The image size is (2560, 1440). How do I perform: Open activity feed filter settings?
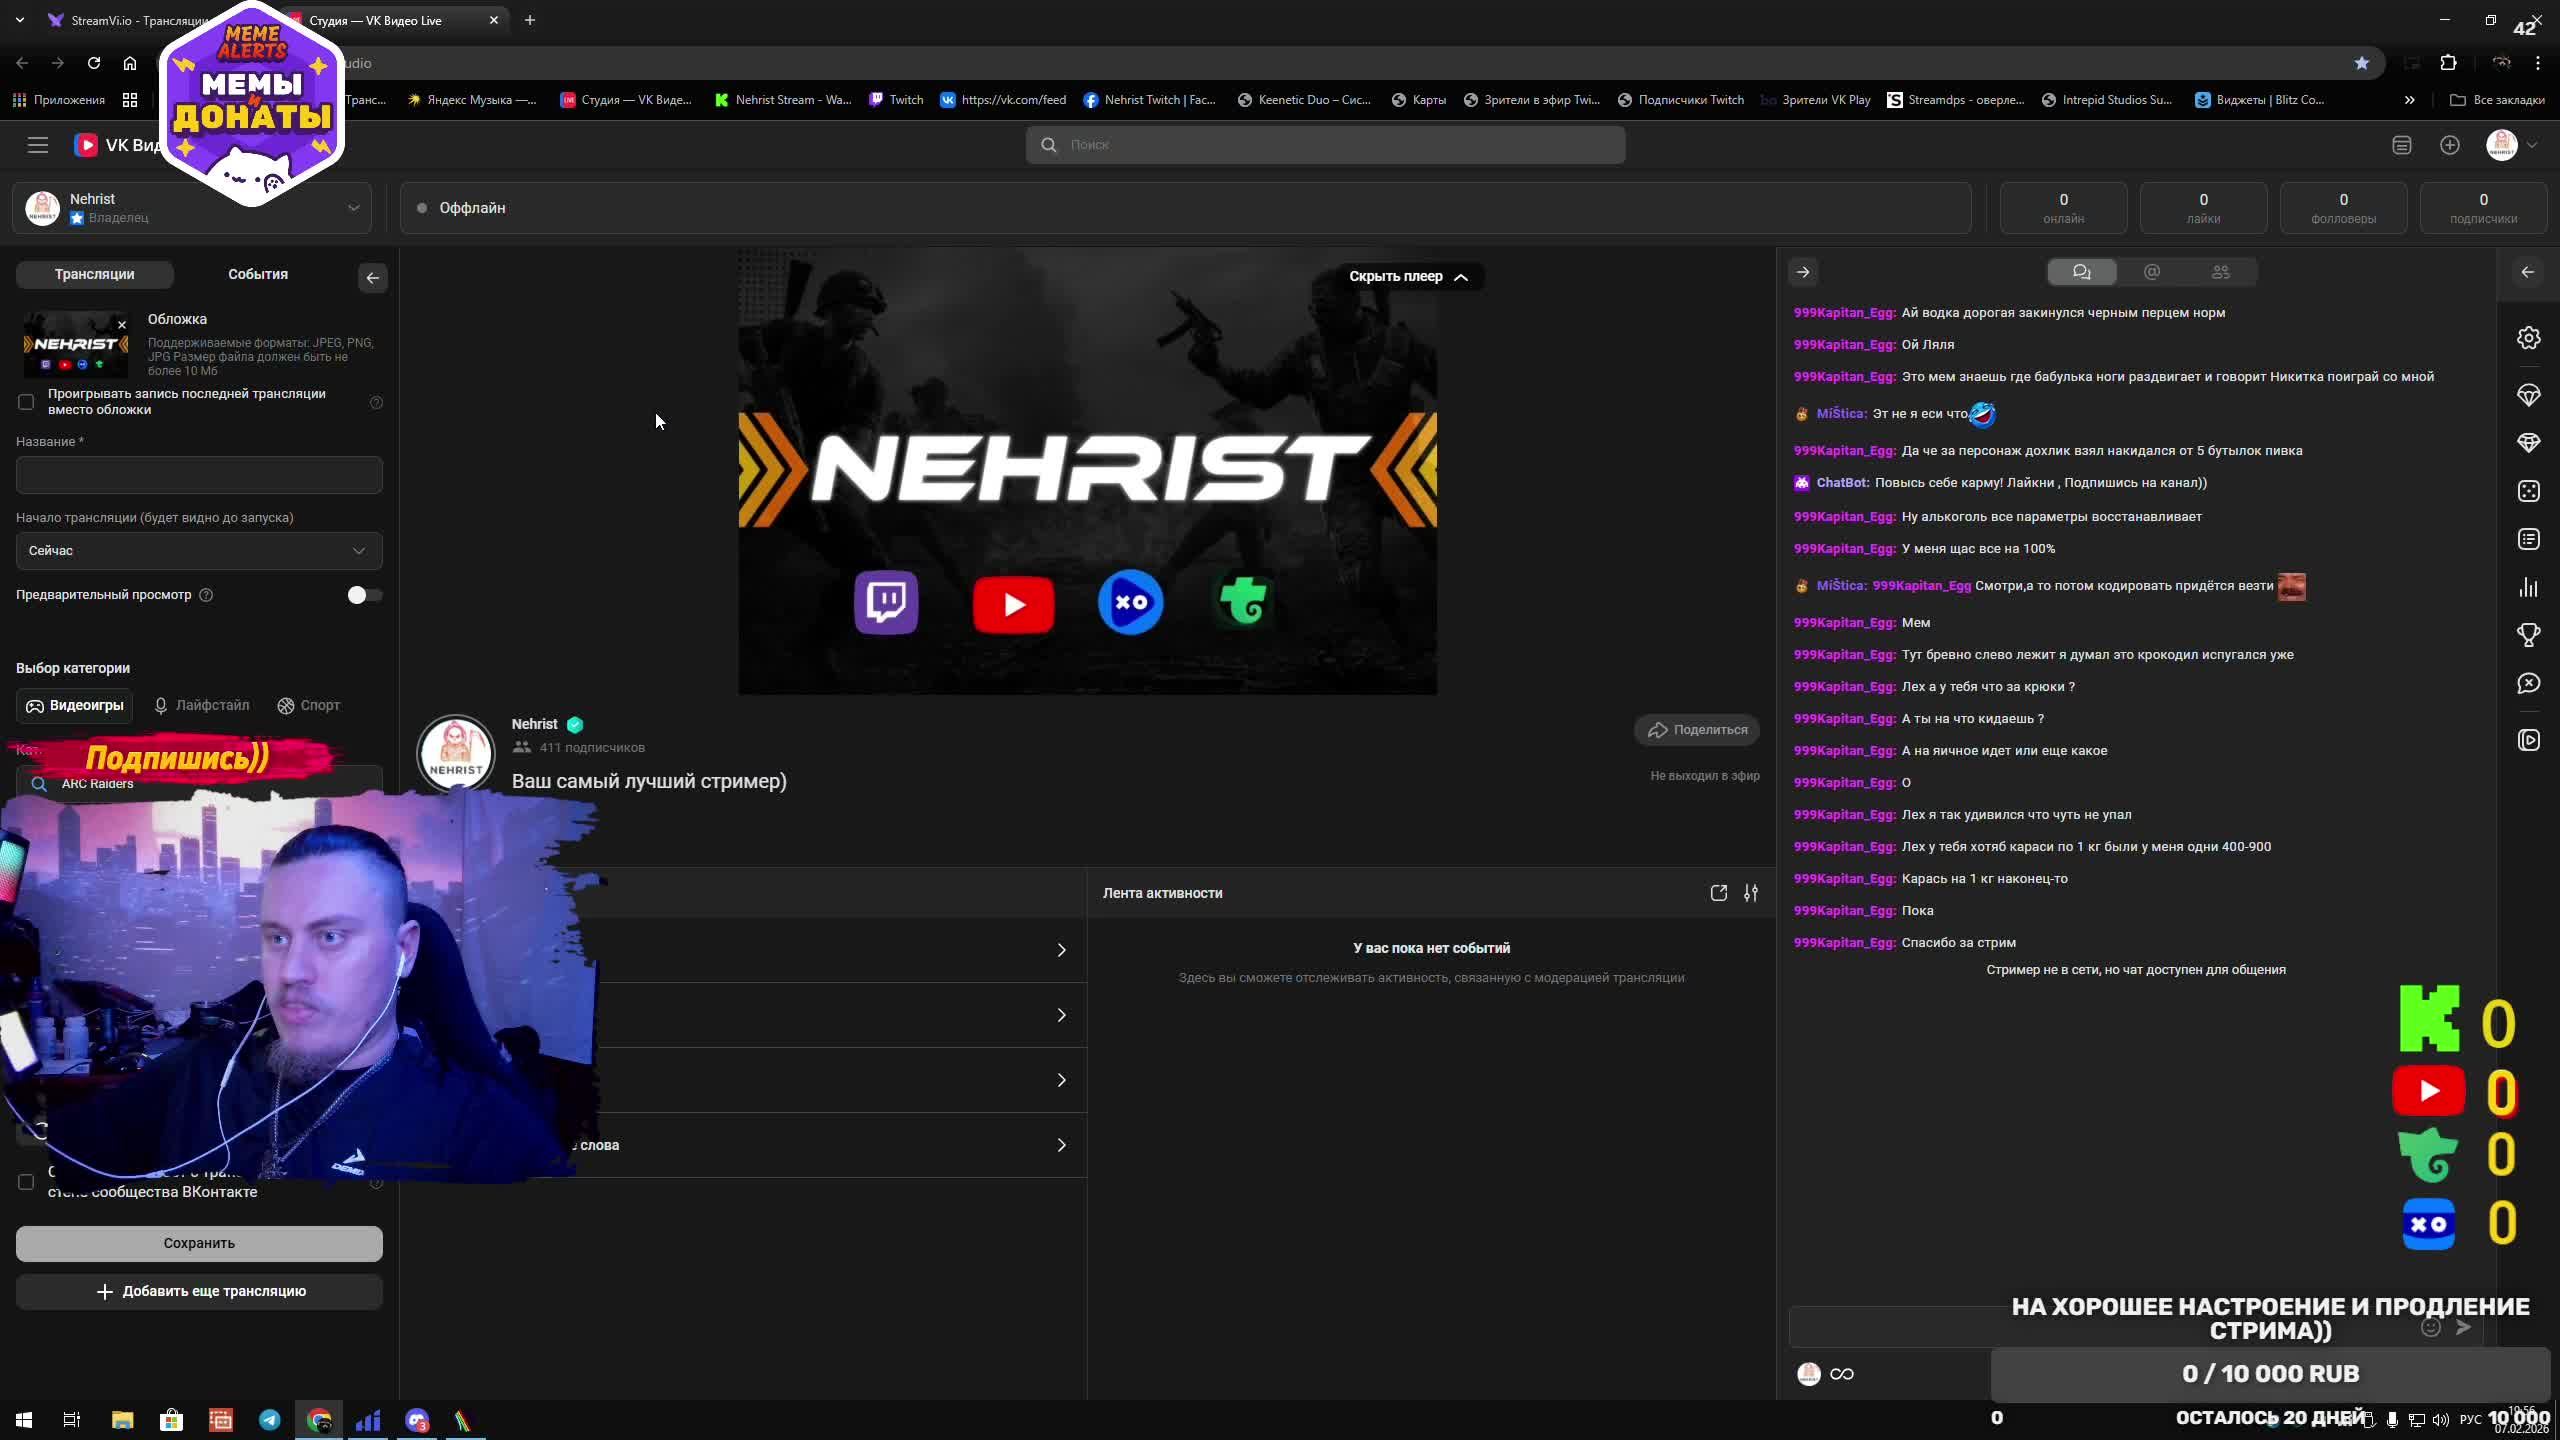[1750, 893]
